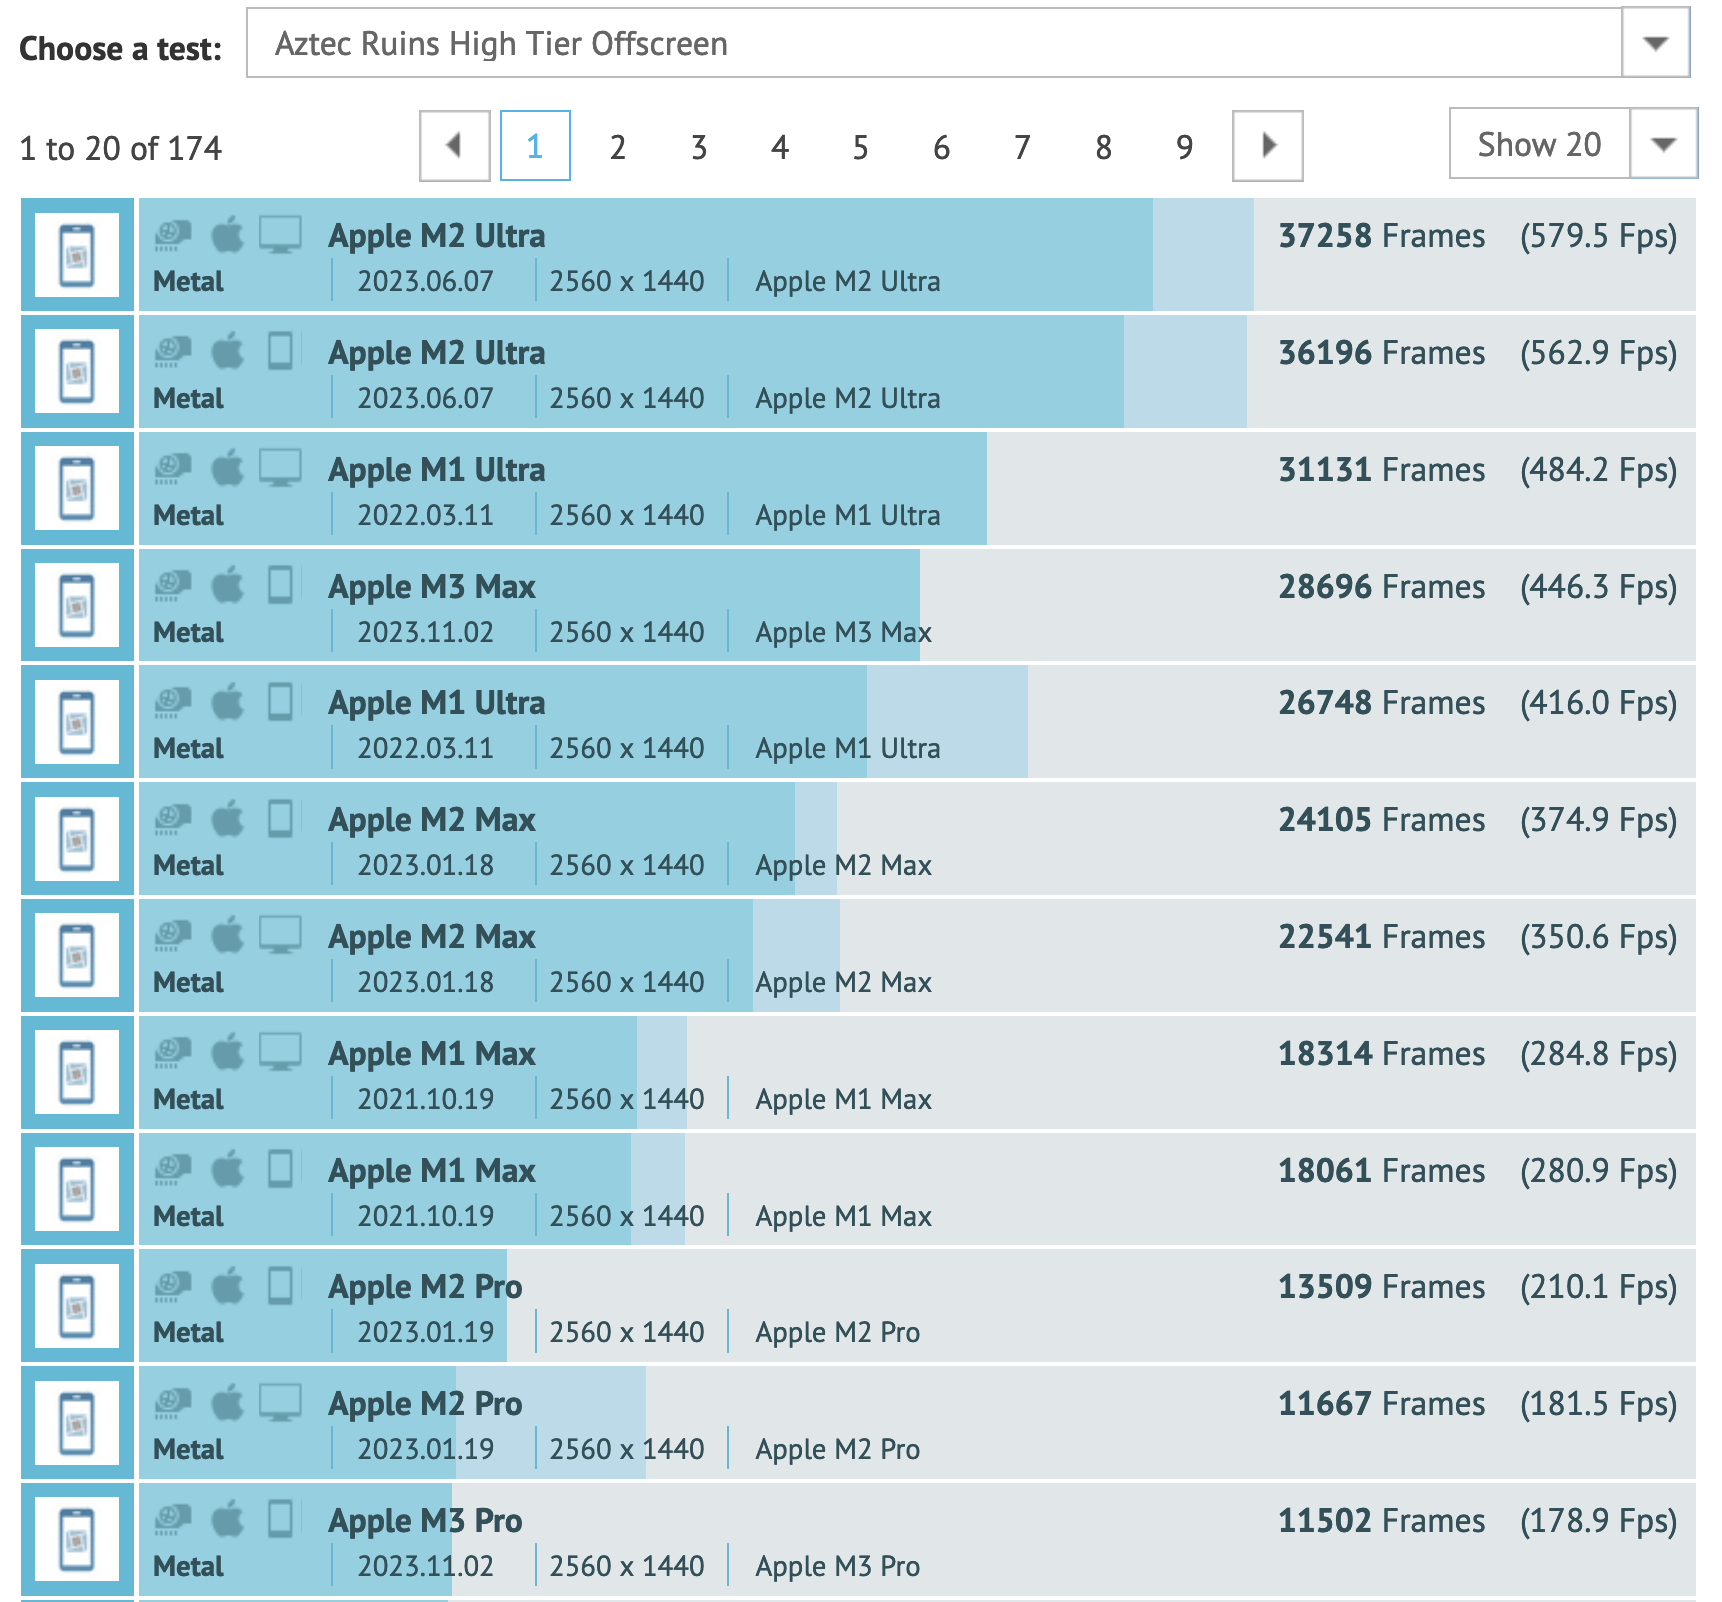Open device thumbnail for the 37258 Frames row
This screenshot has height=1602, width=1722.
(77, 255)
